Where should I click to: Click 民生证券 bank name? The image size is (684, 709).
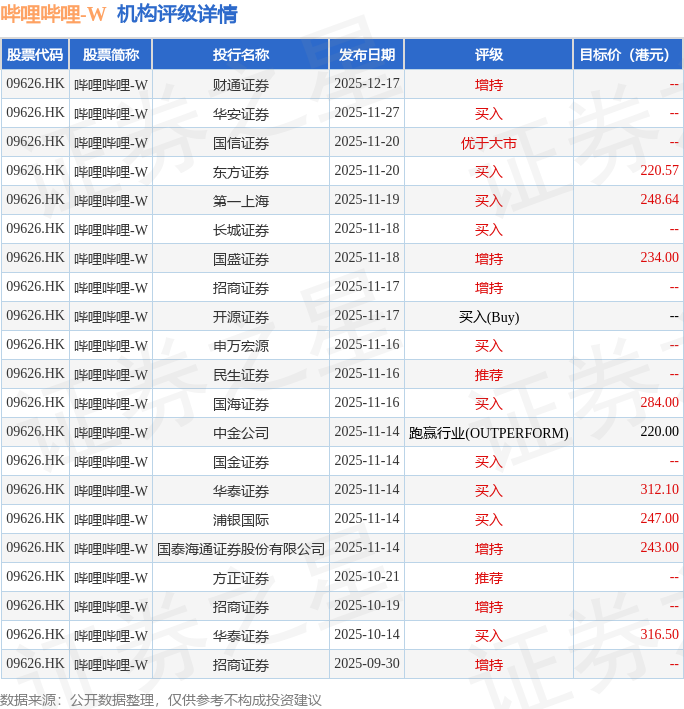click(241, 375)
